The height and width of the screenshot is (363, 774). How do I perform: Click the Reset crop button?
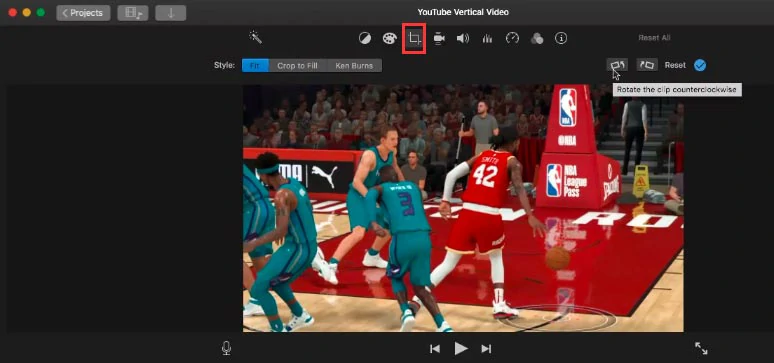point(675,65)
